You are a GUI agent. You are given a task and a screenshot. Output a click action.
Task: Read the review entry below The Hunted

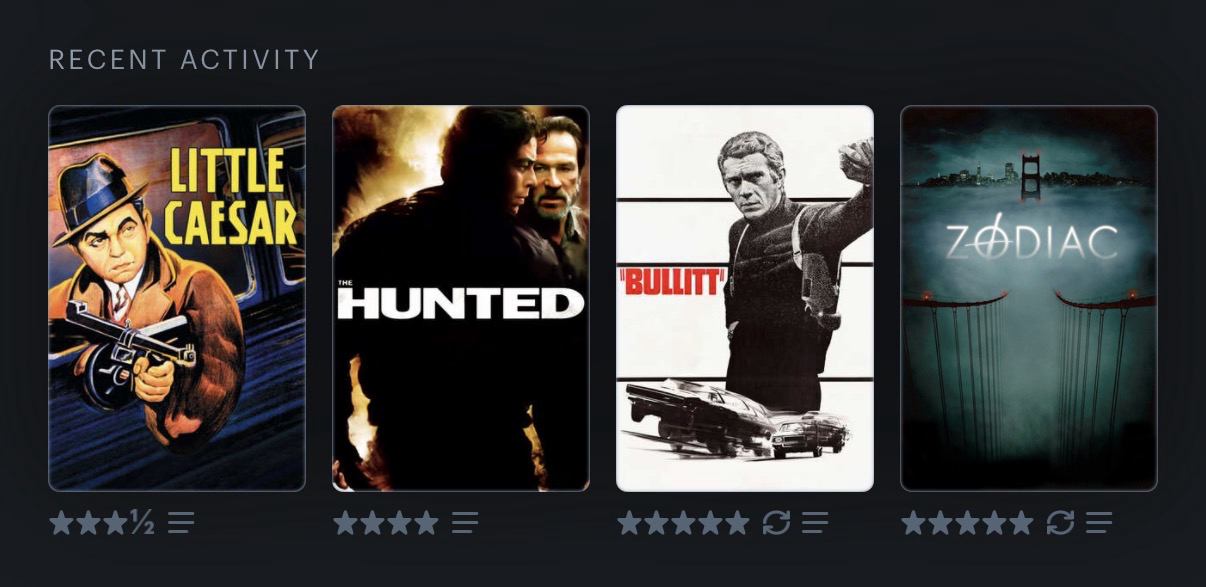465,522
